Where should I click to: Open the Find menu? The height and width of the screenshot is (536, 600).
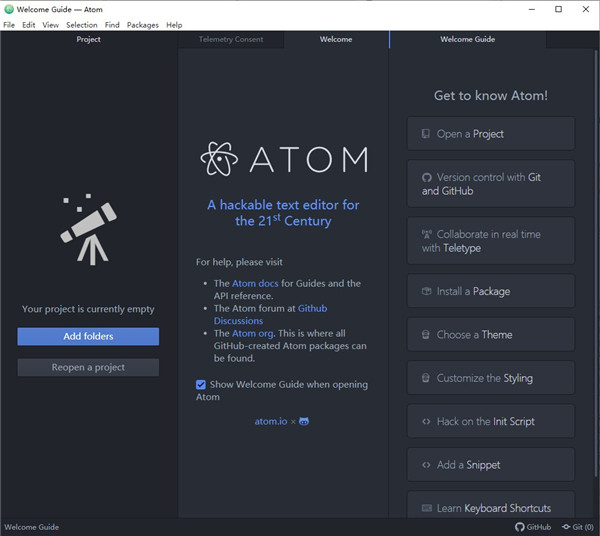(x=112, y=25)
